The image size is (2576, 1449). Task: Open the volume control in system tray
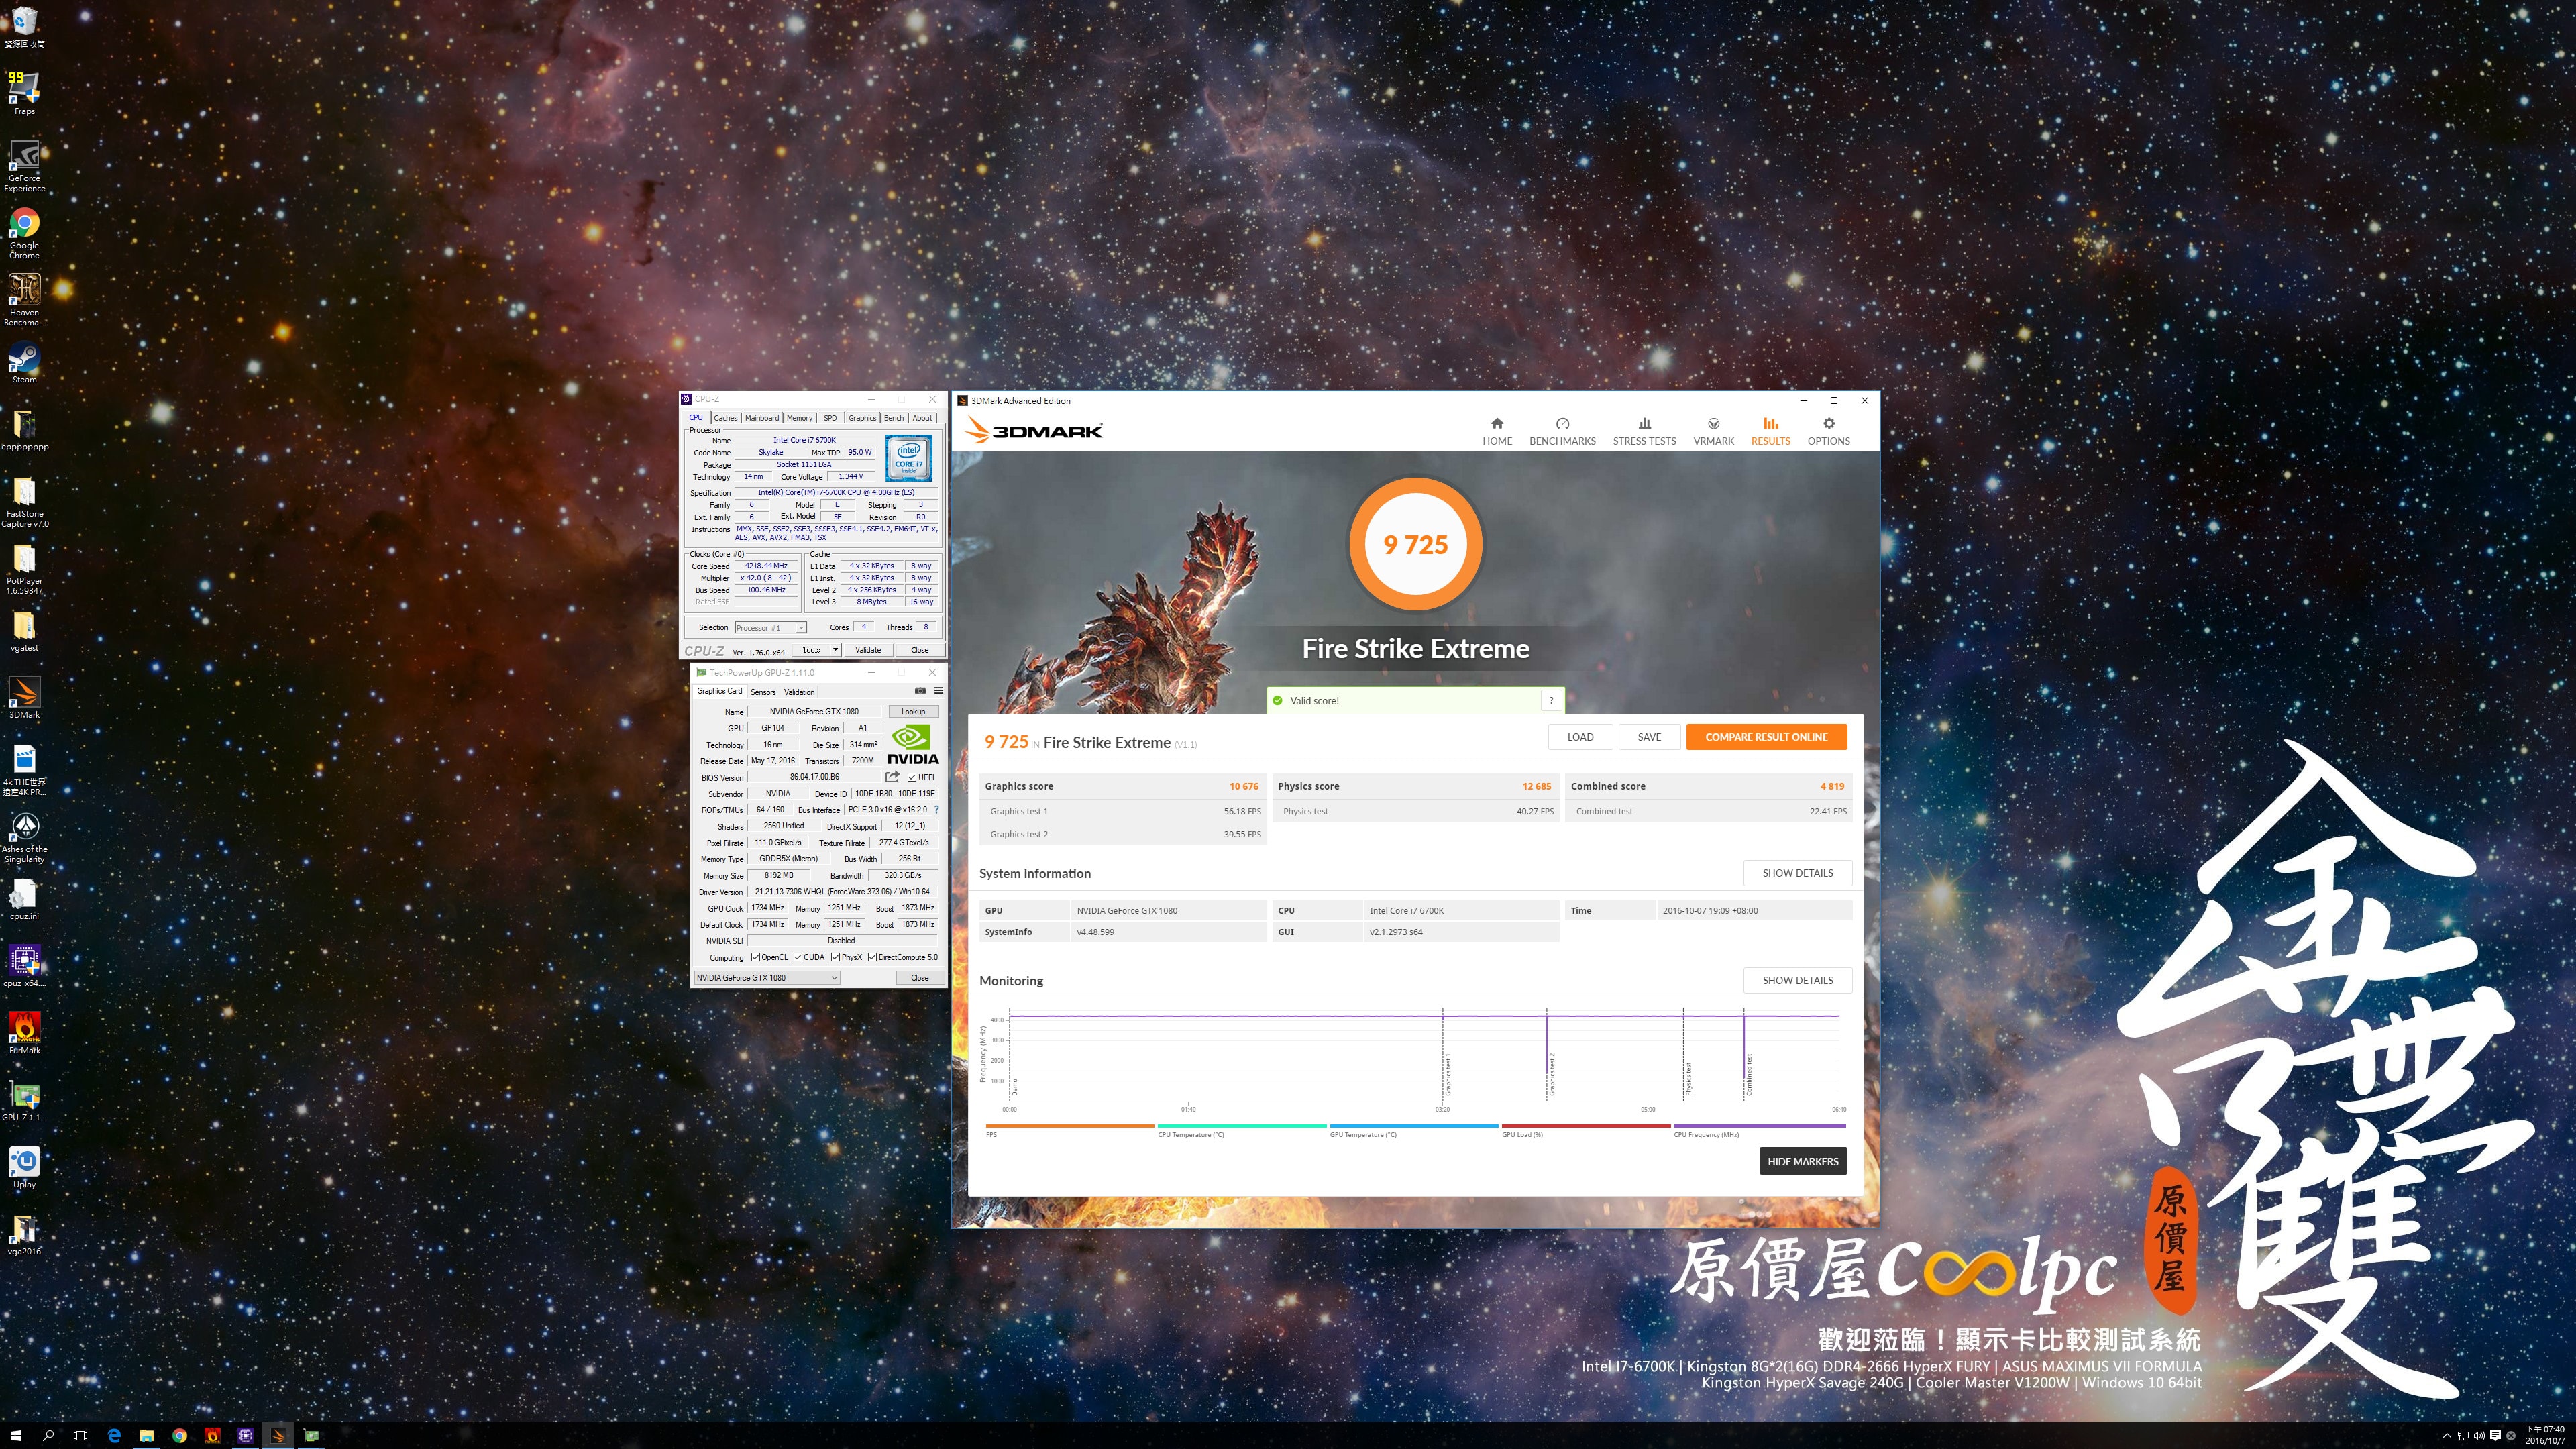[x=2478, y=1436]
